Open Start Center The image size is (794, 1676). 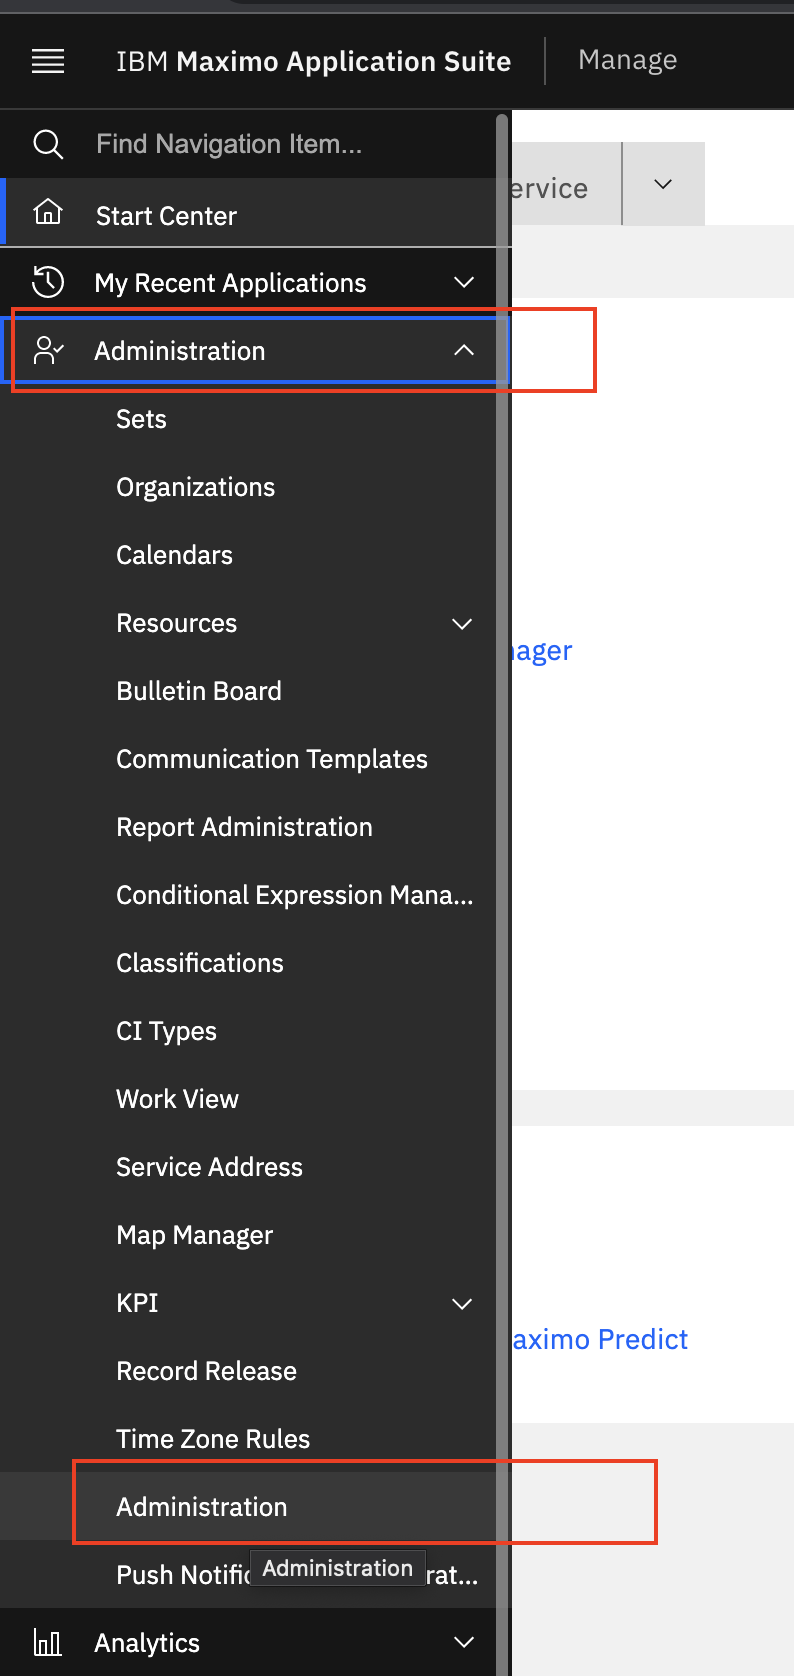coord(250,213)
